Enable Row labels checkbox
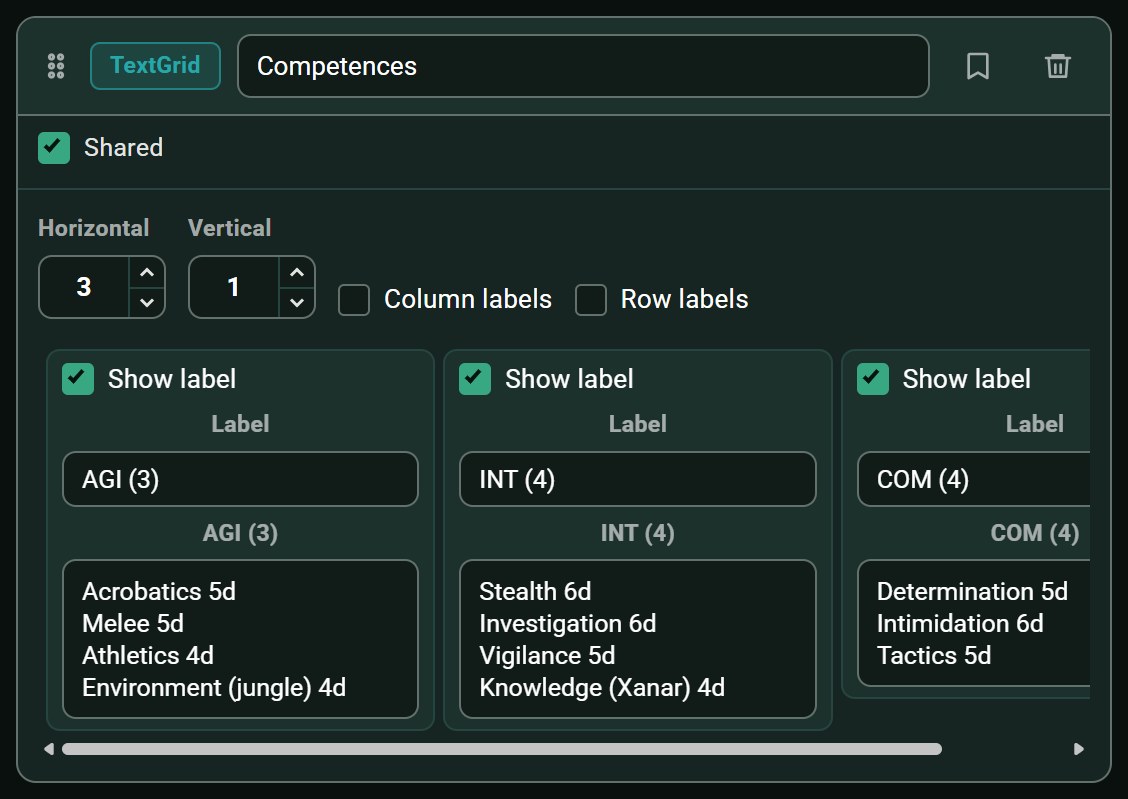1128x799 pixels. coord(591,299)
